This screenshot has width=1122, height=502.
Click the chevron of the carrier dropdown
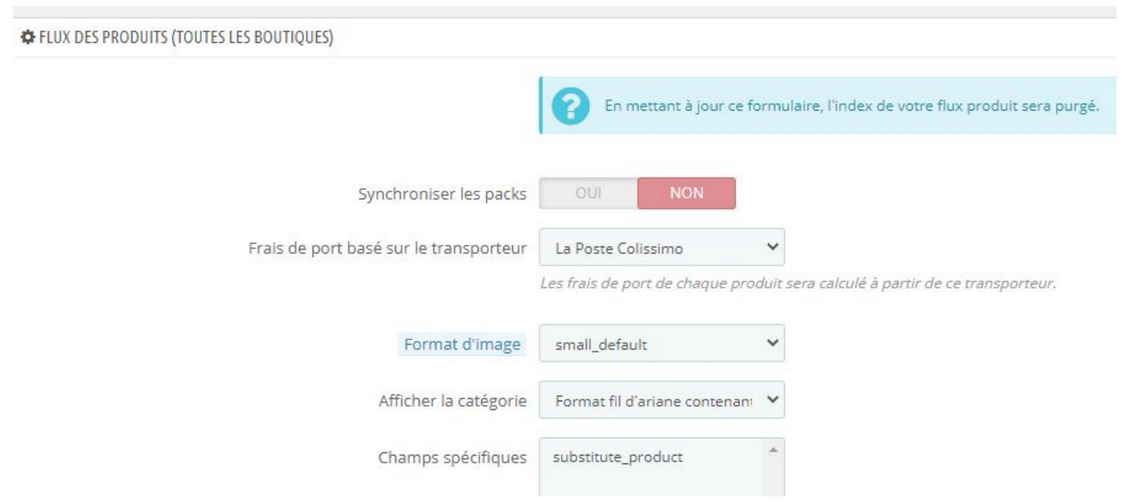(x=771, y=247)
